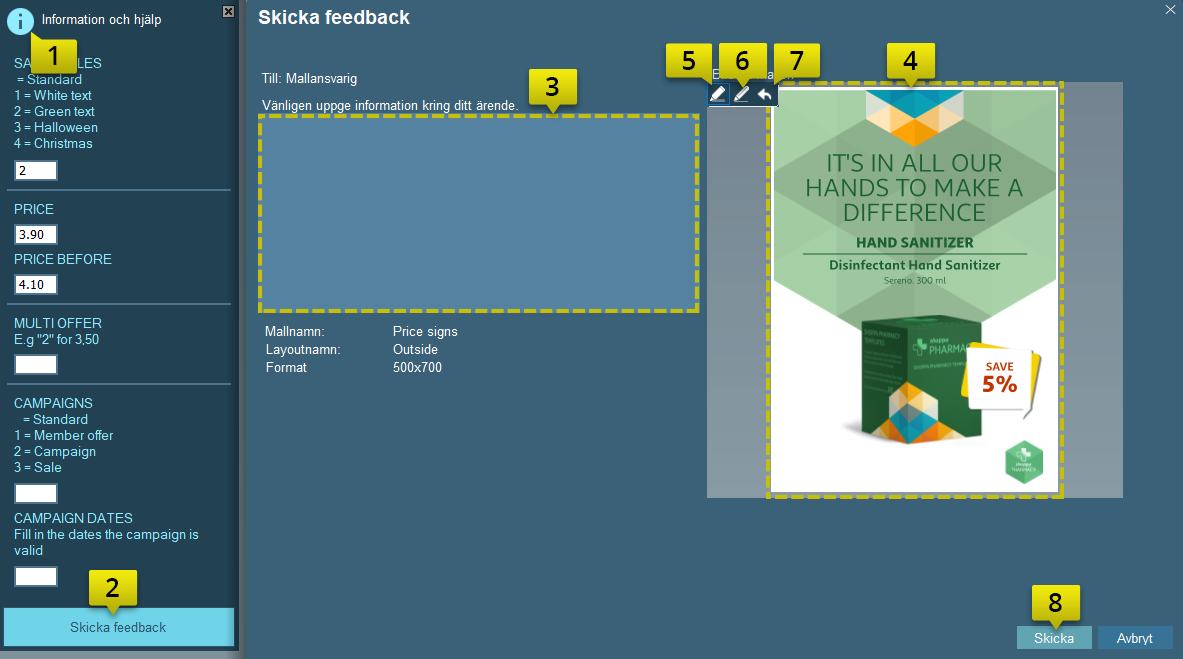Screen dimensions: 1183x659
Task: Undo the last drawing with the arrow icon
Action: tap(765, 94)
